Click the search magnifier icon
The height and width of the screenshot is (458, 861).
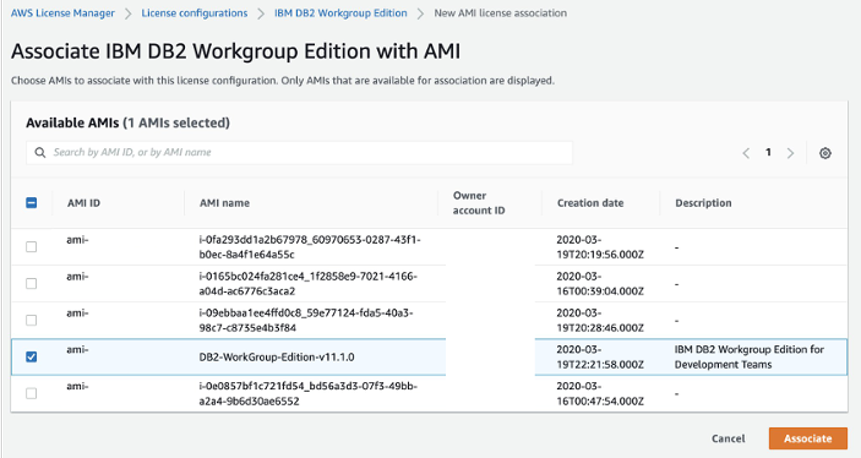(x=40, y=153)
